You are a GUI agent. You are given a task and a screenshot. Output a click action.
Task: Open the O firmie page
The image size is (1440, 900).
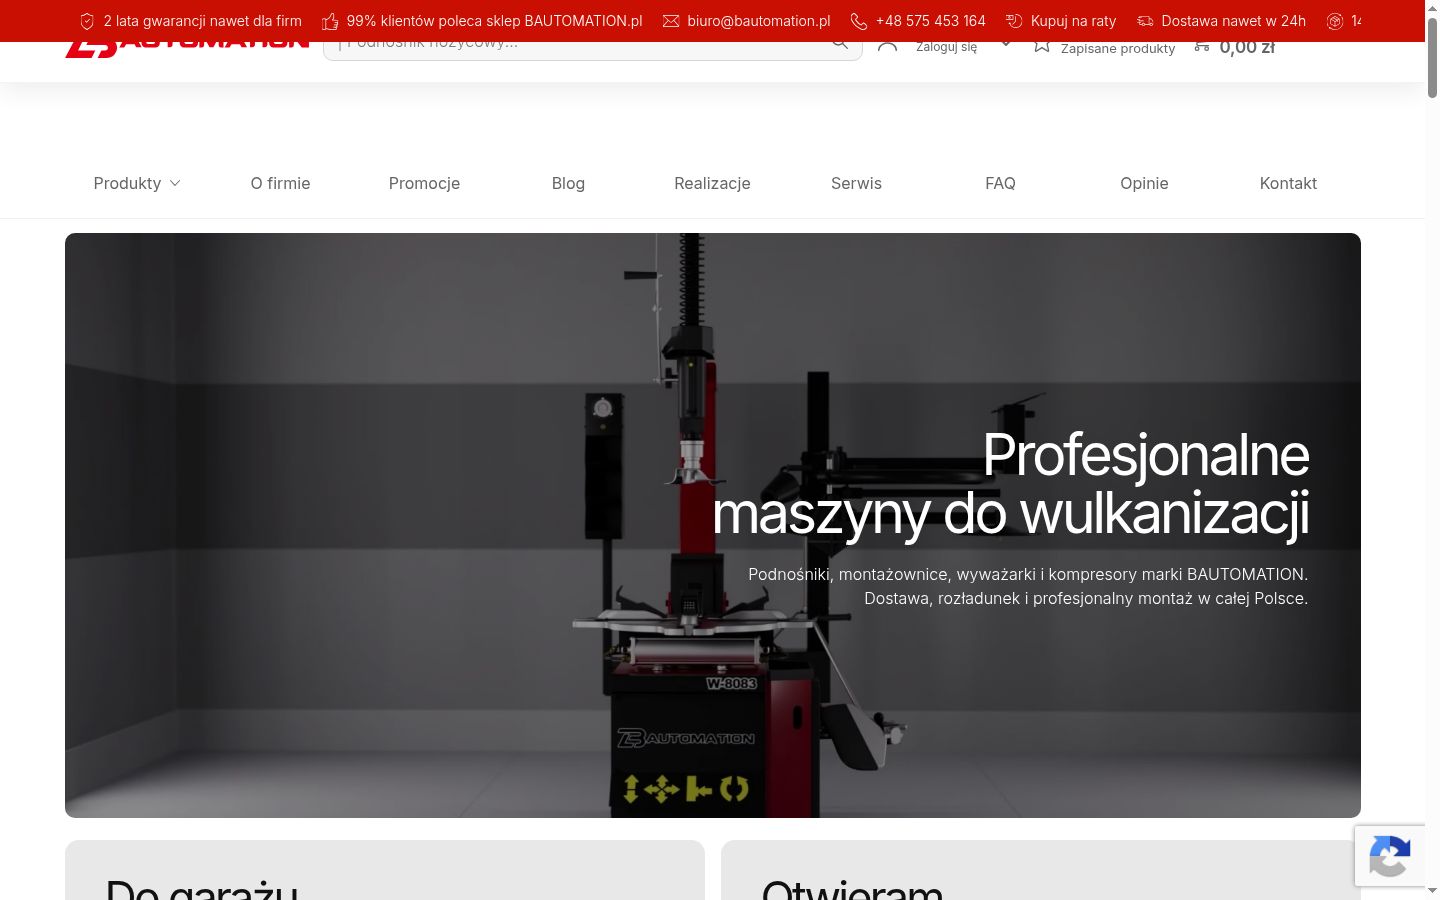[x=280, y=183]
